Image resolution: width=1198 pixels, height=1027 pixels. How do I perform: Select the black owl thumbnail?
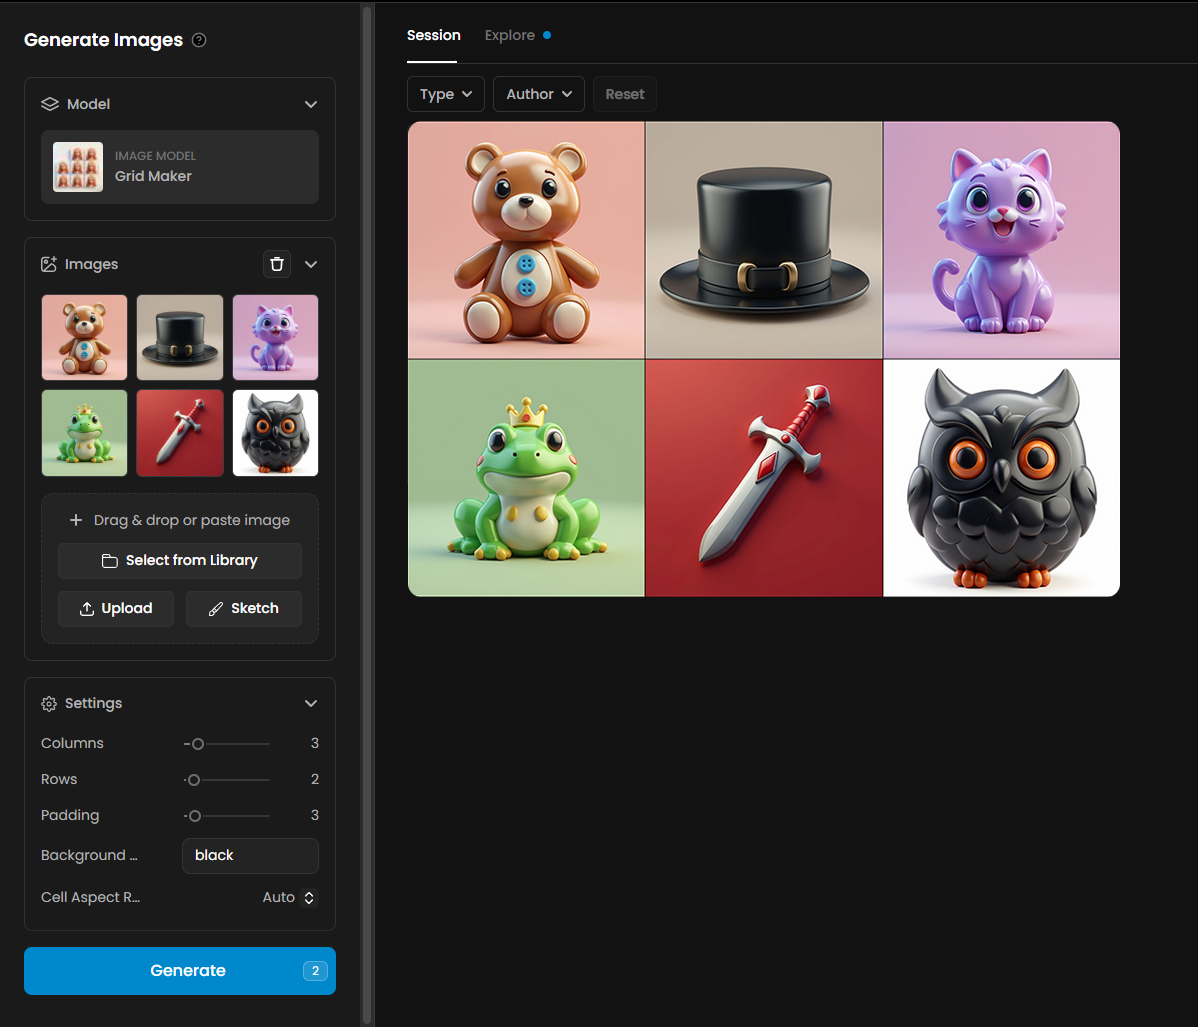pyautogui.click(x=275, y=432)
